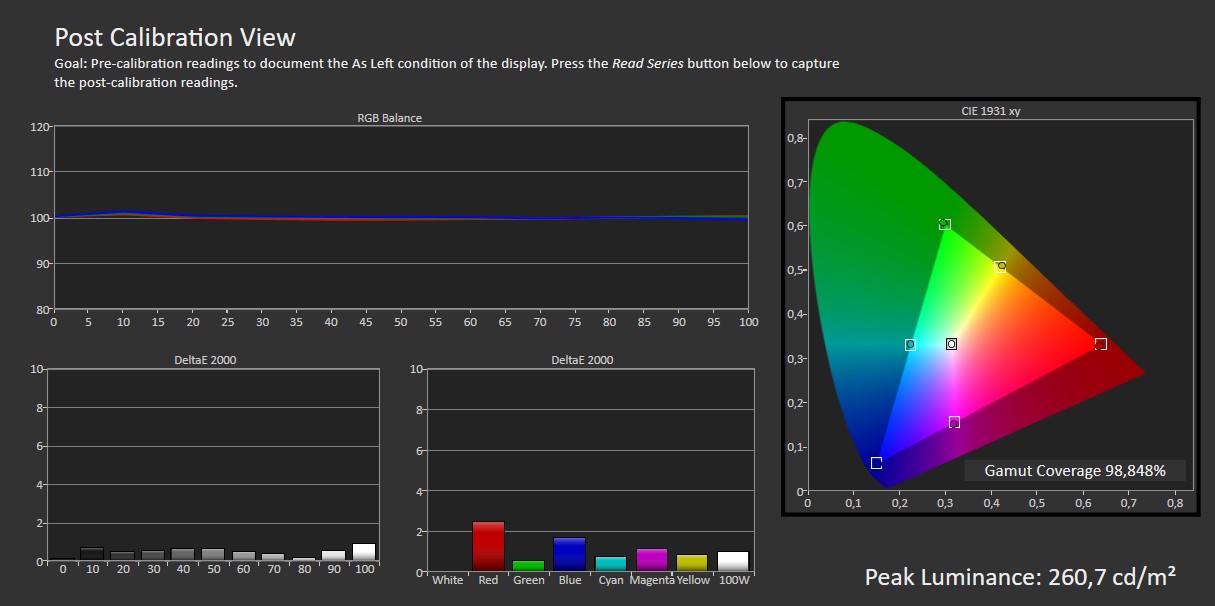The width and height of the screenshot is (1215, 606).
Task: Click the DeltaE 2000 title above grayscale chart
Action: click(x=205, y=360)
